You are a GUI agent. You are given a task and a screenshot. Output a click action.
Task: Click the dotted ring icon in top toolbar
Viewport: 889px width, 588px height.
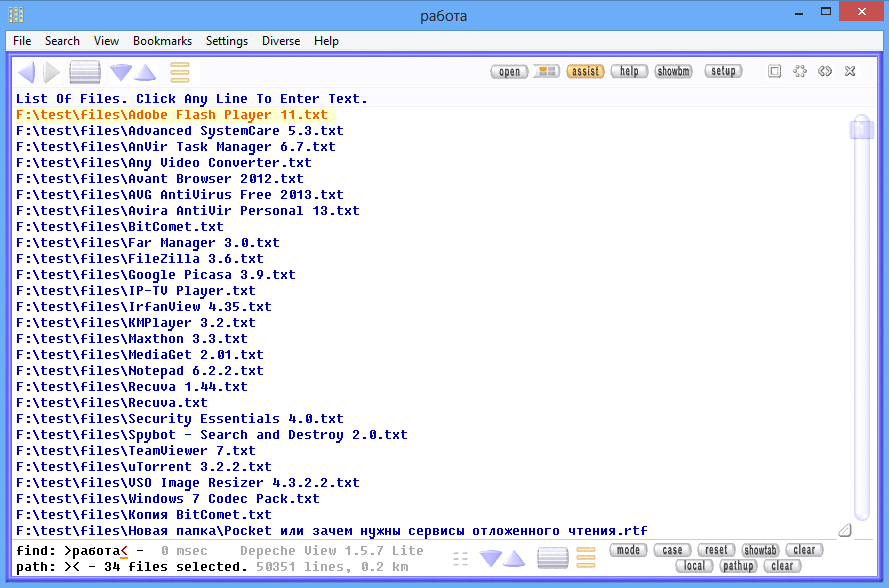[799, 71]
